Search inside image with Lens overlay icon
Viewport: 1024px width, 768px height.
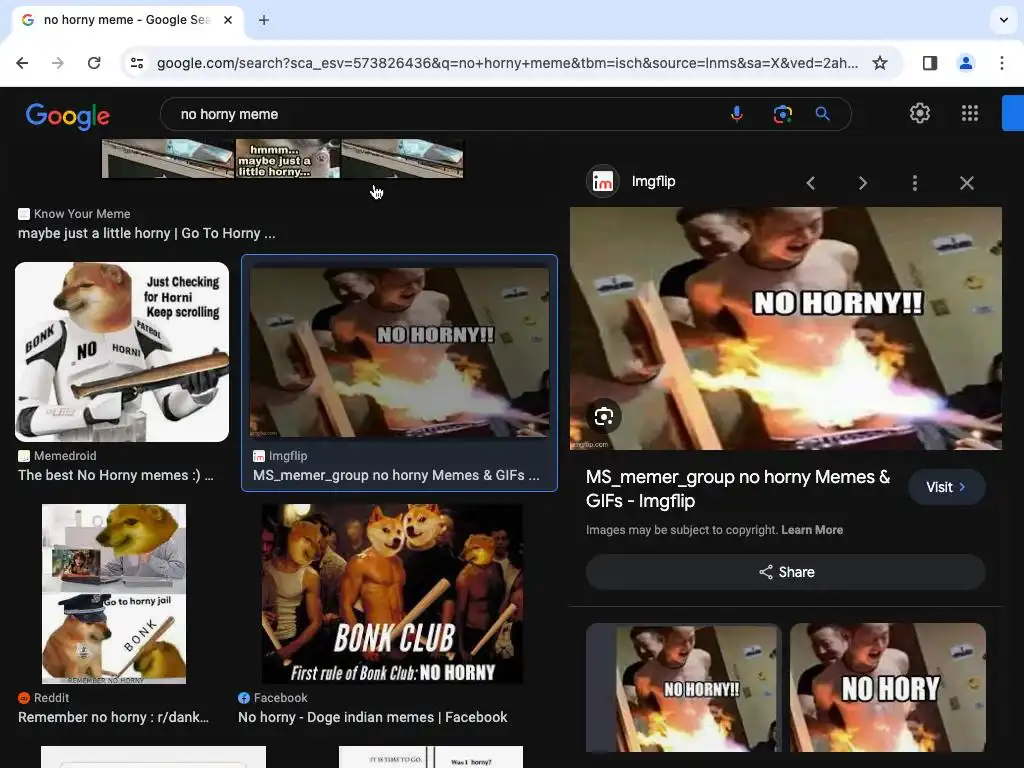(603, 416)
